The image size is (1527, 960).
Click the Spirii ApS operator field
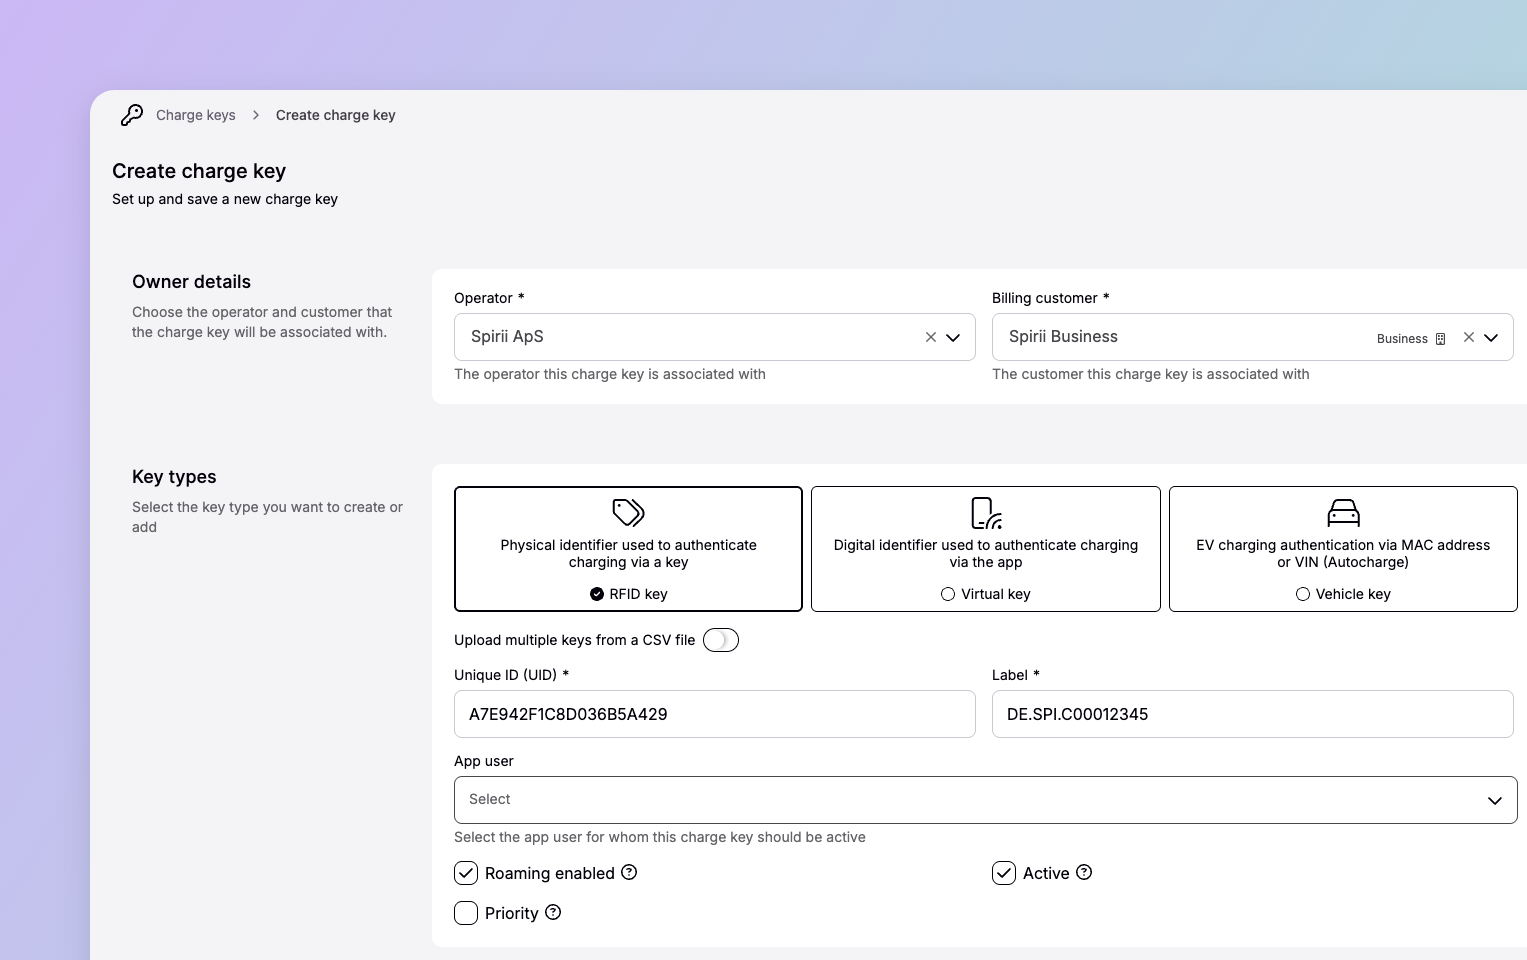coord(715,337)
